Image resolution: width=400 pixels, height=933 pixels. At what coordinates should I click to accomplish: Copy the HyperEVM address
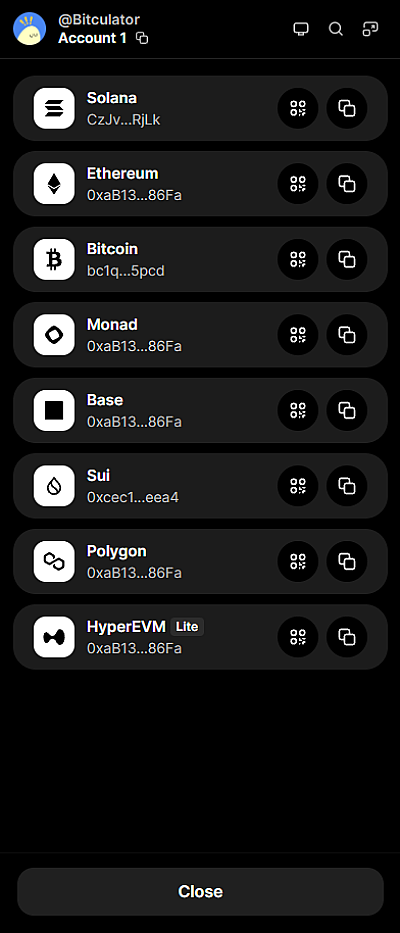tap(346, 637)
